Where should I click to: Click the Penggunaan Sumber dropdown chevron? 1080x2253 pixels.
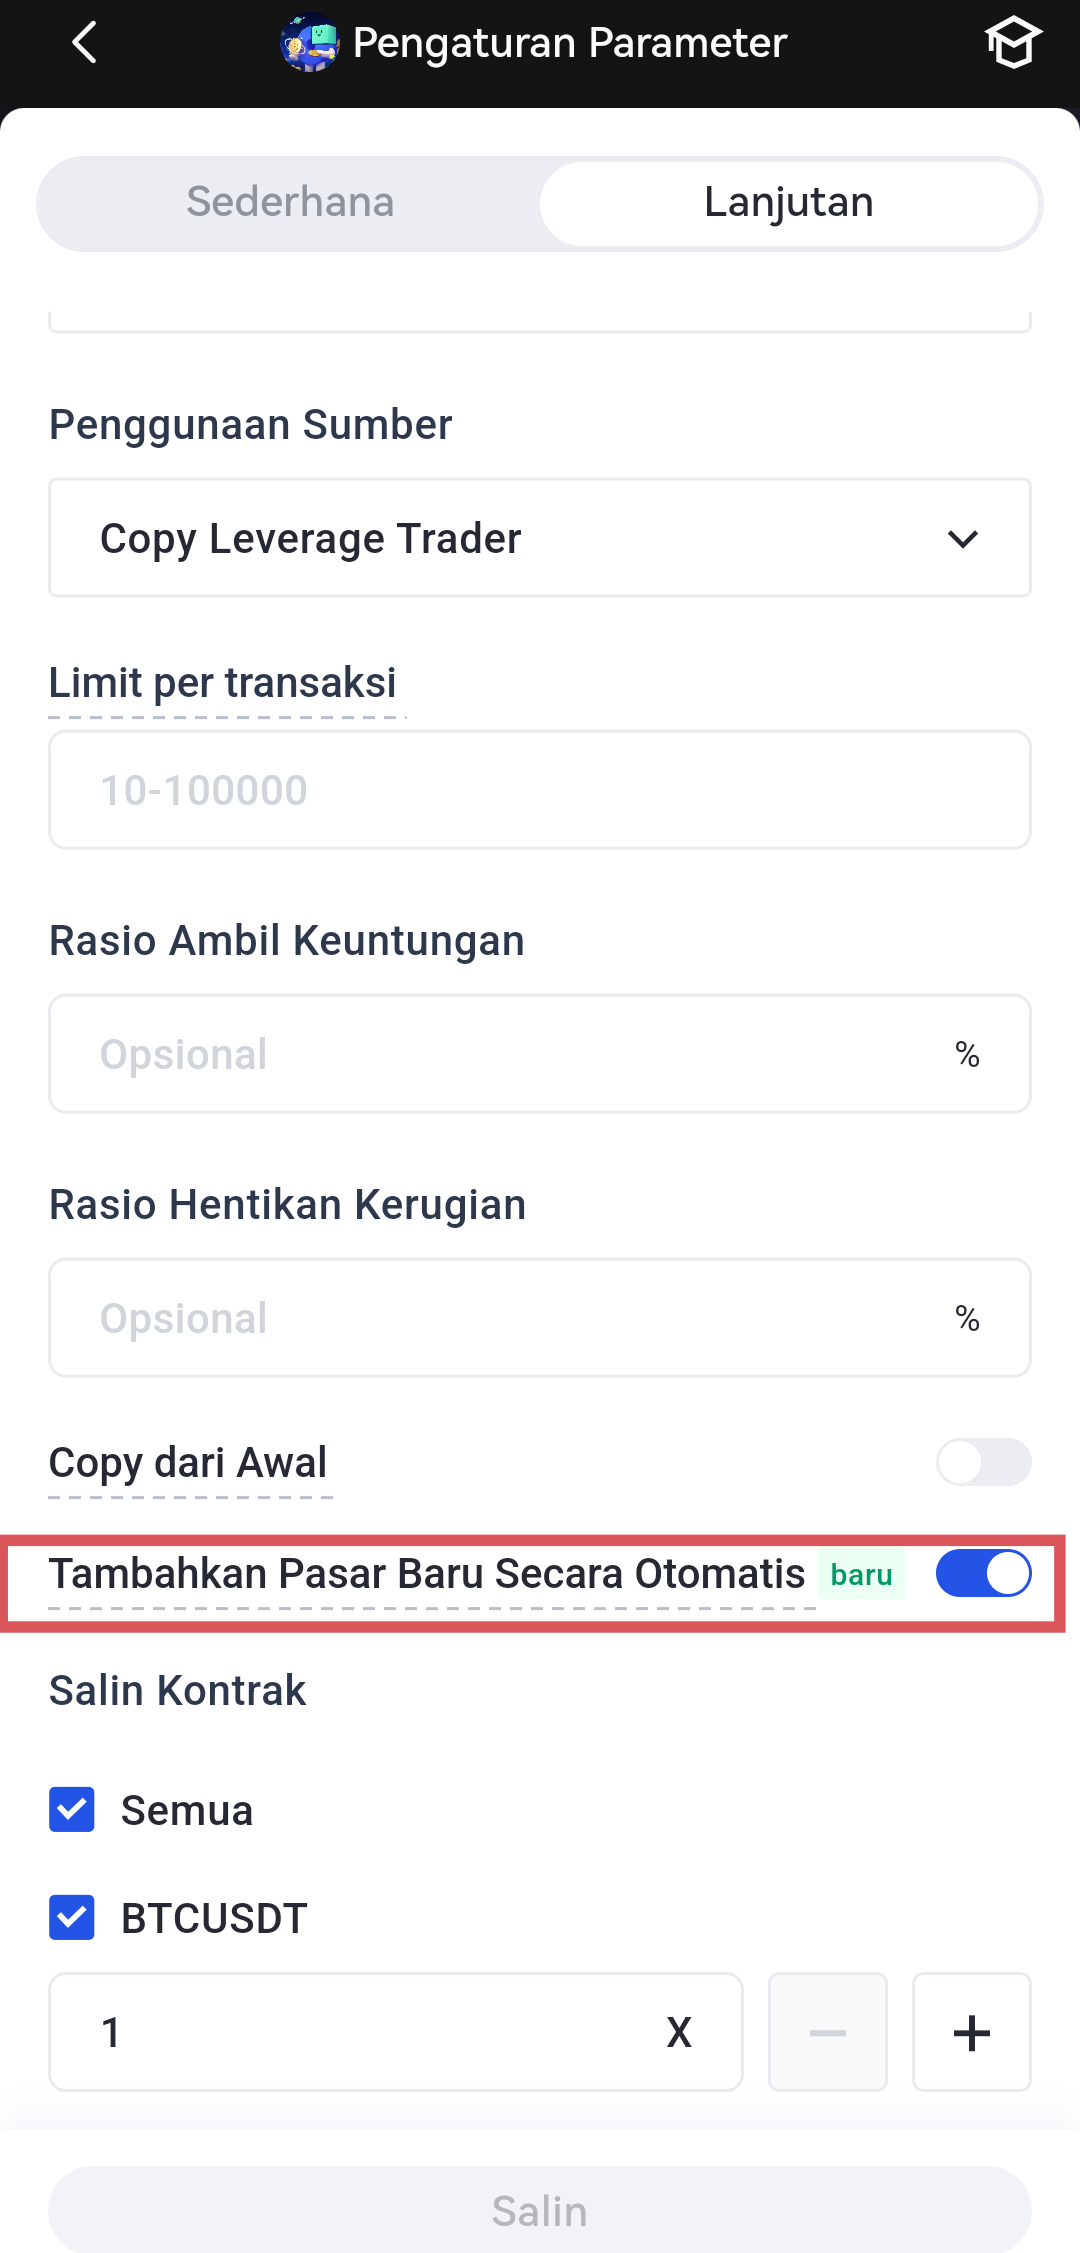coord(962,539)
